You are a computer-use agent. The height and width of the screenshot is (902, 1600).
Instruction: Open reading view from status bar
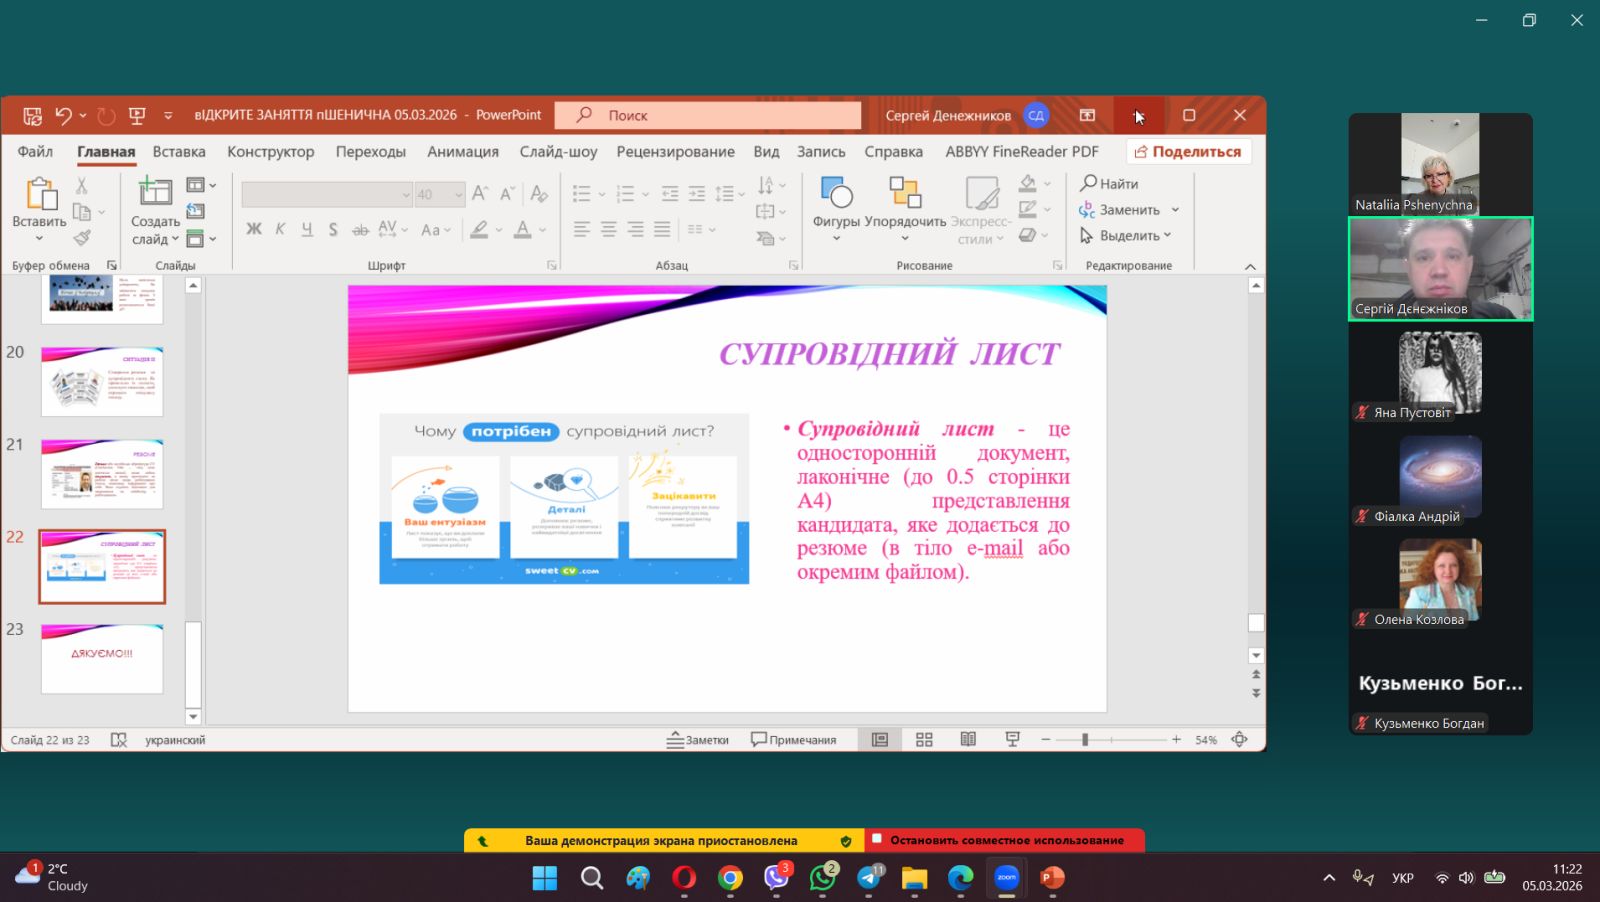pos(968,740)
